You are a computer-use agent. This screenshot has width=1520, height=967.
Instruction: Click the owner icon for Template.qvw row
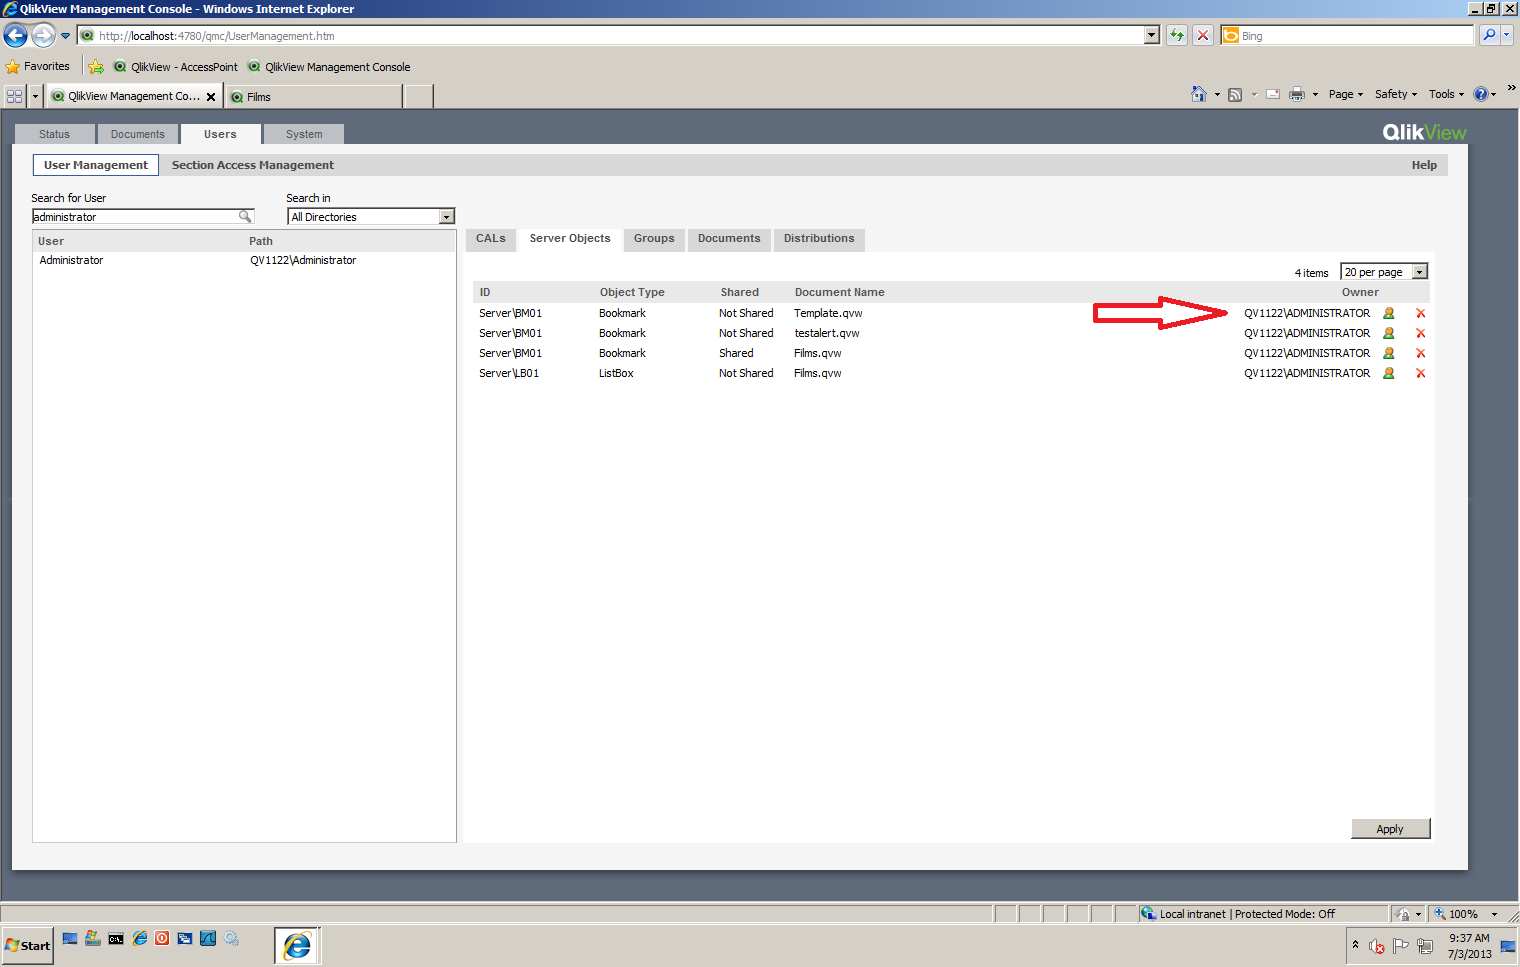[1388, 313]
